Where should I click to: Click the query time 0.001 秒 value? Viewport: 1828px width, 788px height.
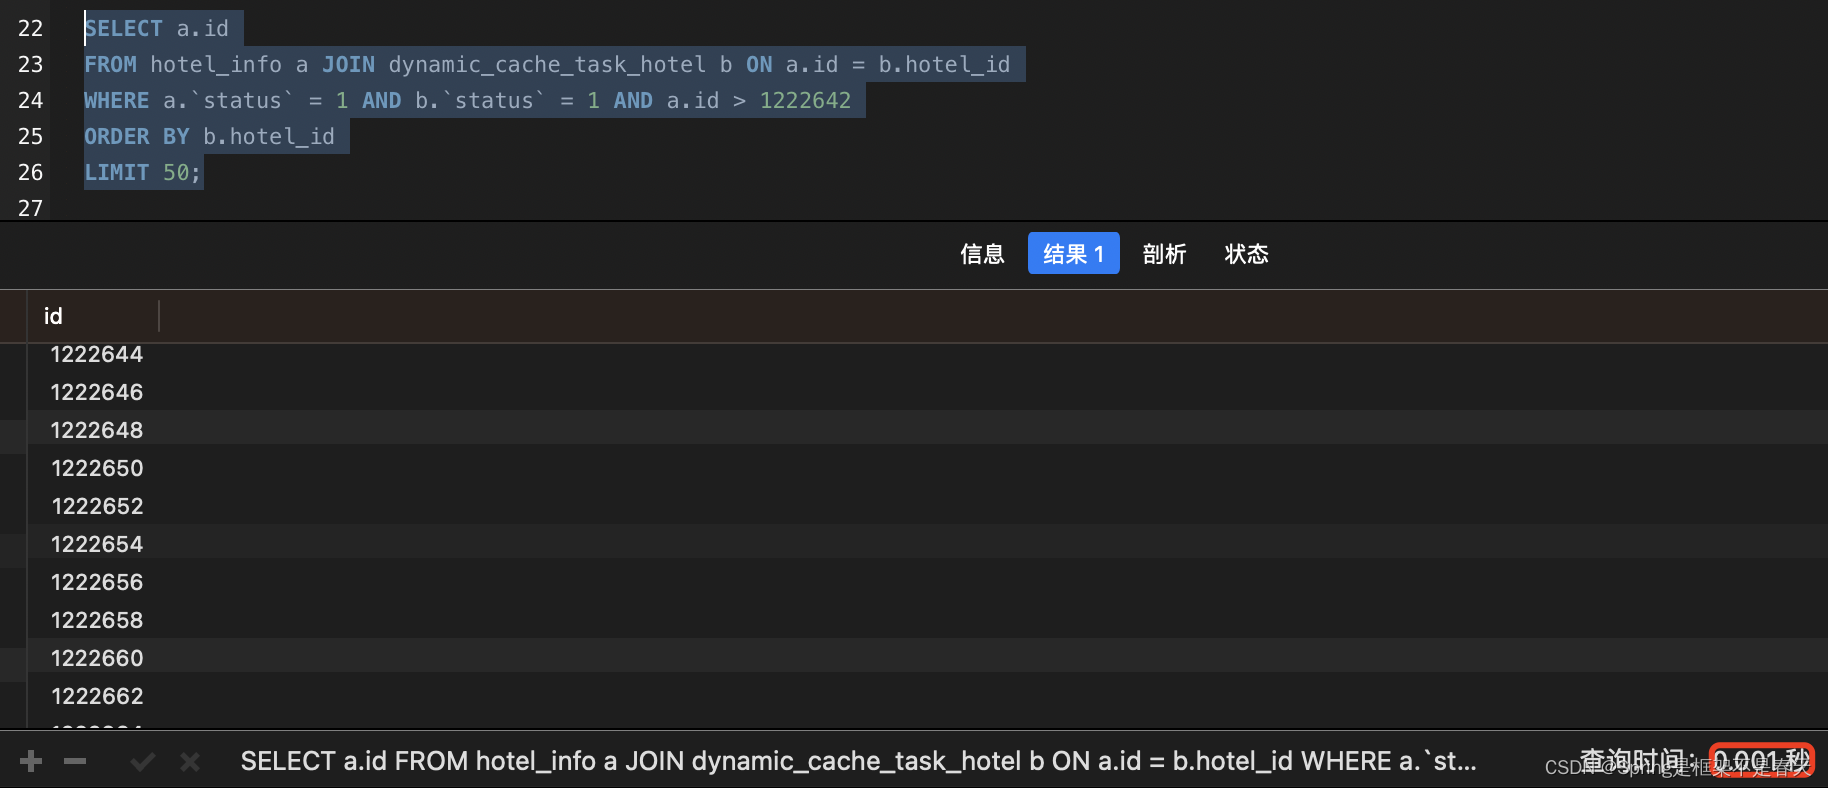click(x=1761, y=761)
